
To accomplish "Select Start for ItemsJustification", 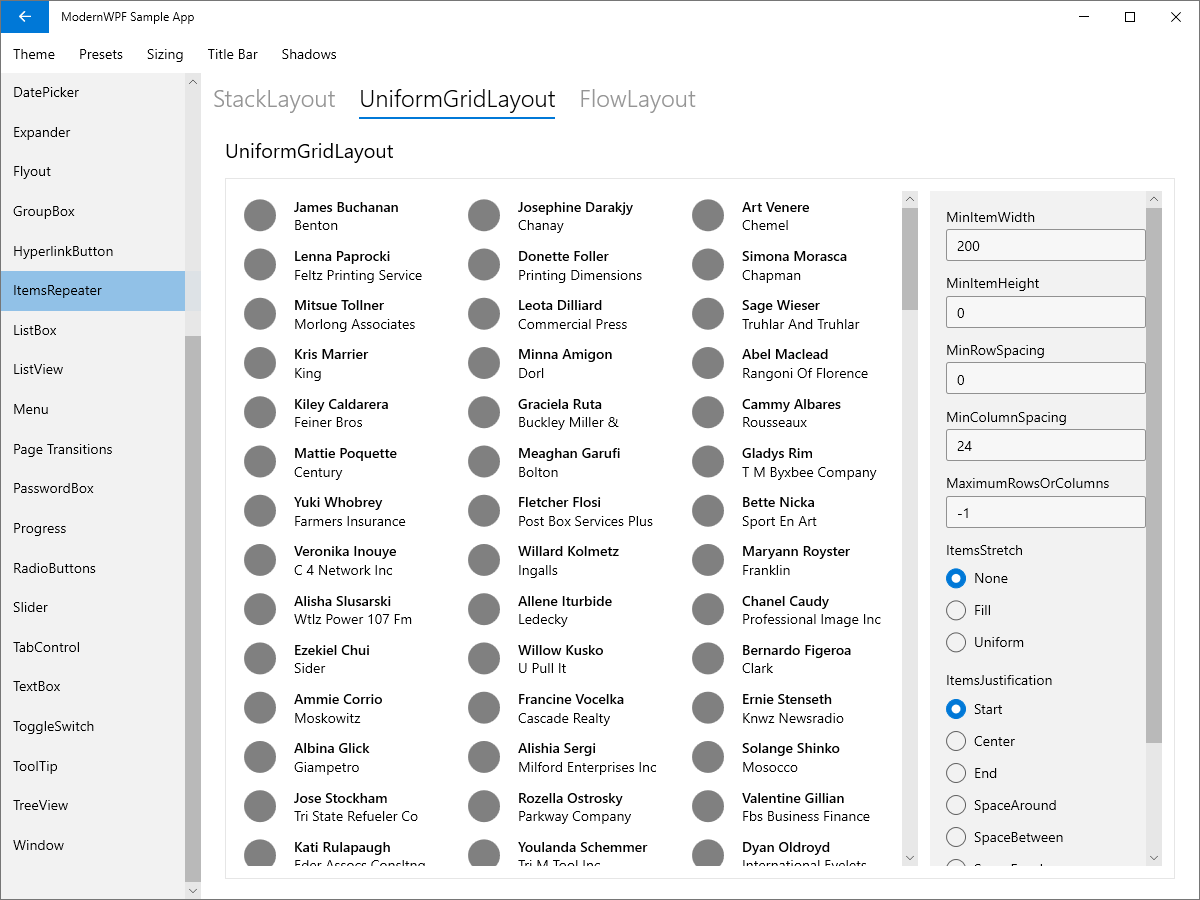I will [x=974, y=709].
